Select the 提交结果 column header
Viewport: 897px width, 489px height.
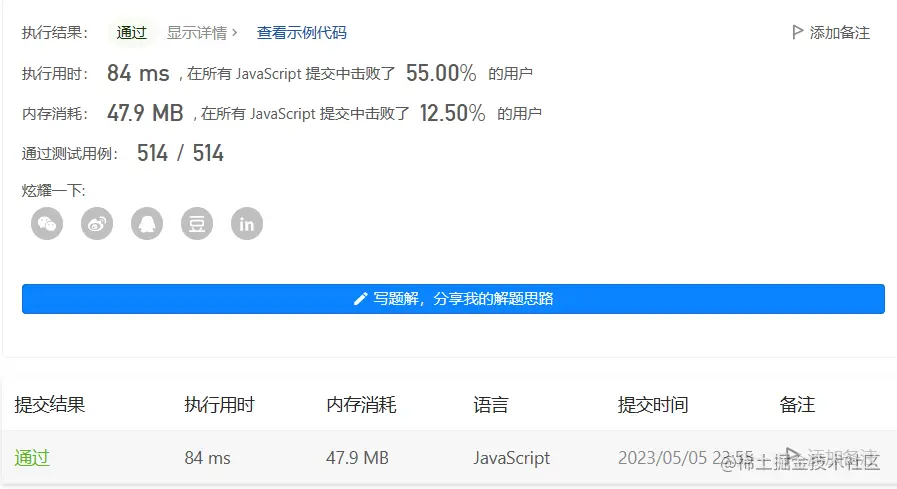point(50,404)
